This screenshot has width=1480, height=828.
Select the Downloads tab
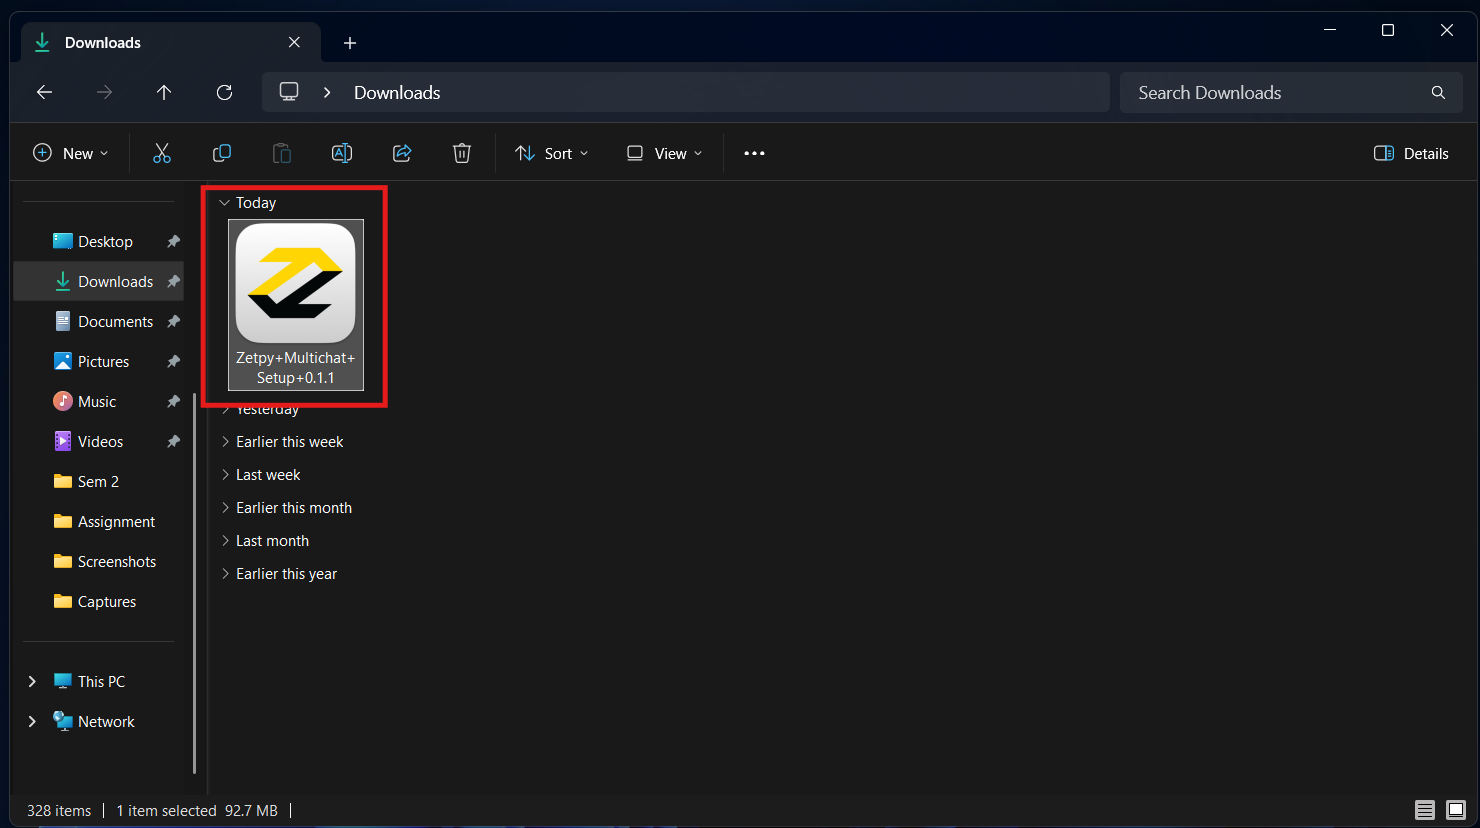[170, 42]
